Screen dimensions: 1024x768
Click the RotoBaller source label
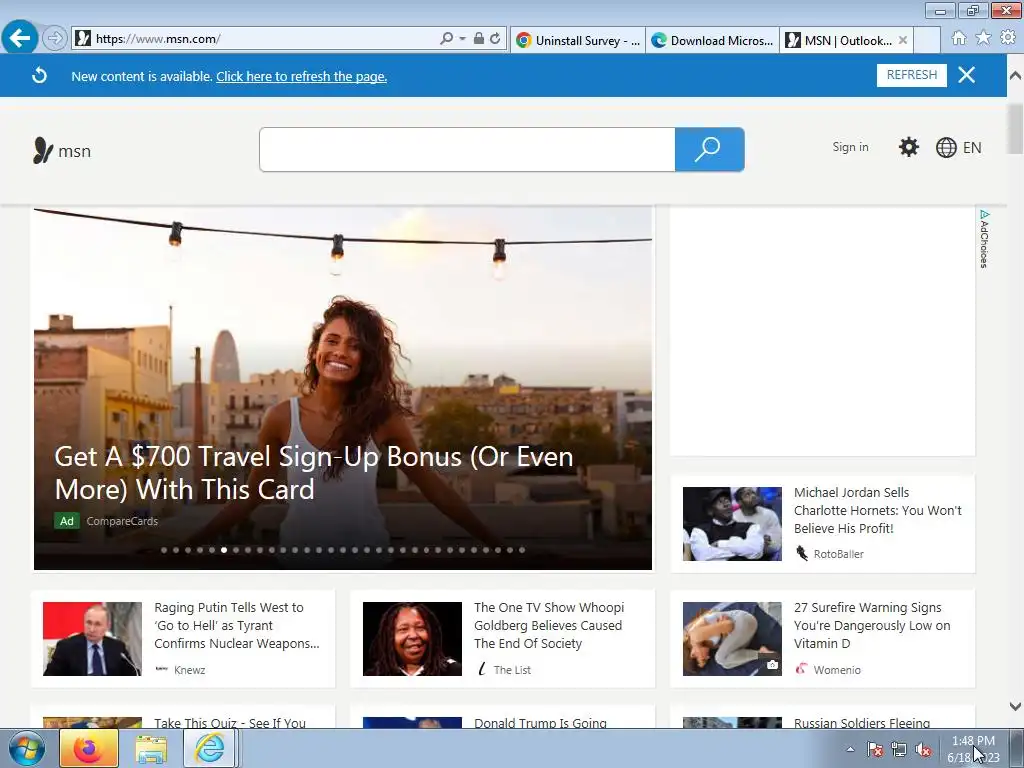(x=838, y=554)
